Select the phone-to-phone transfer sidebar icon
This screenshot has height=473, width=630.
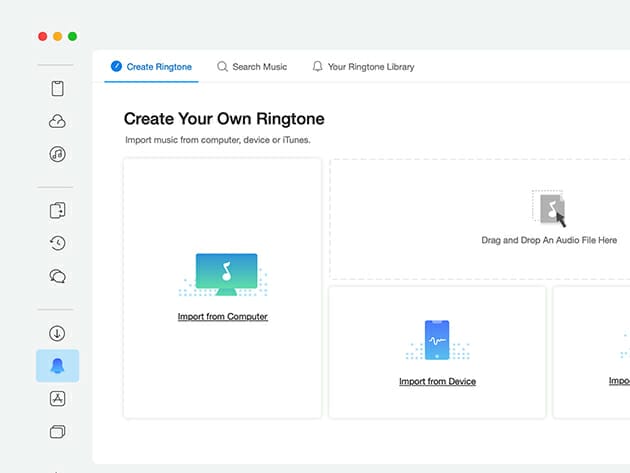[x=57, y=210]
